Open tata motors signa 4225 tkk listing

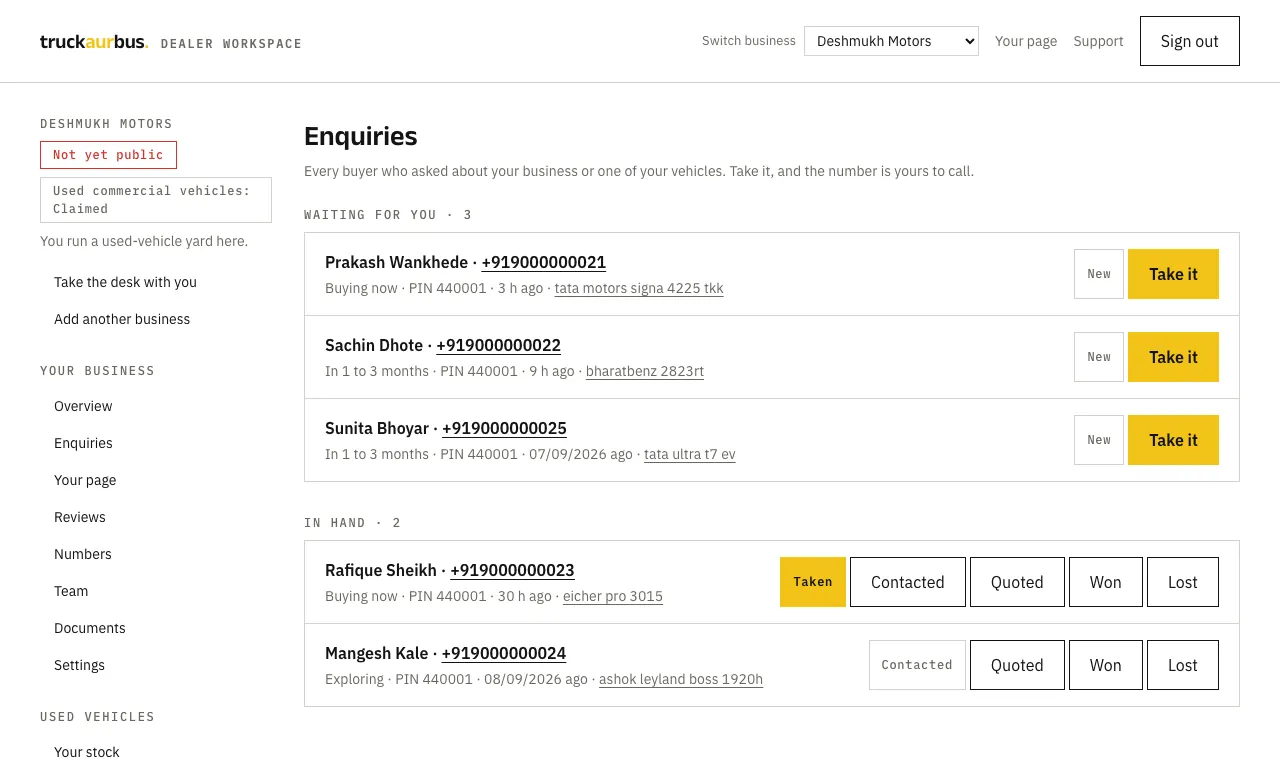pyautogui.click(x=639, y=288)
